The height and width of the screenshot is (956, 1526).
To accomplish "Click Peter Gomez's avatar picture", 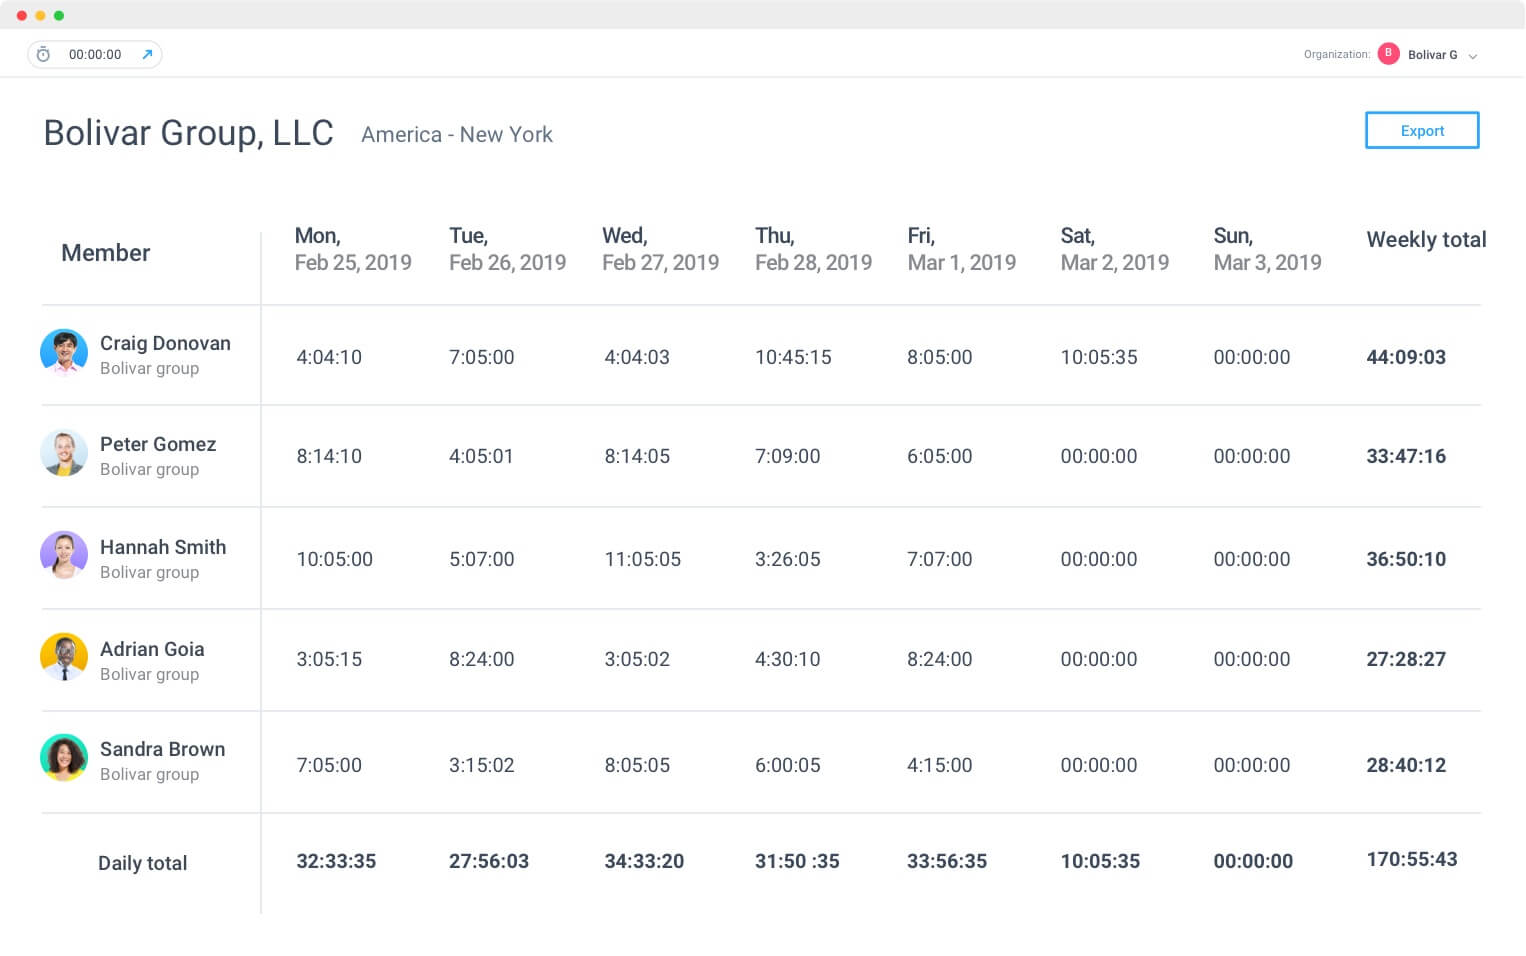I will point(64,454).
